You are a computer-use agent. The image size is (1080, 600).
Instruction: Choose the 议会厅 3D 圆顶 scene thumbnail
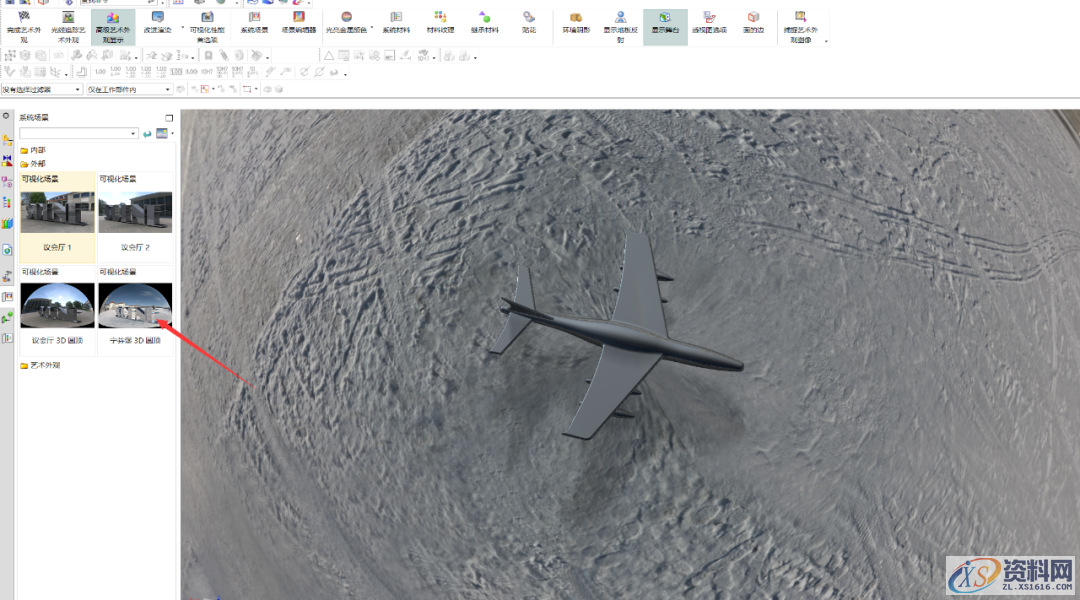click(58, 305)
